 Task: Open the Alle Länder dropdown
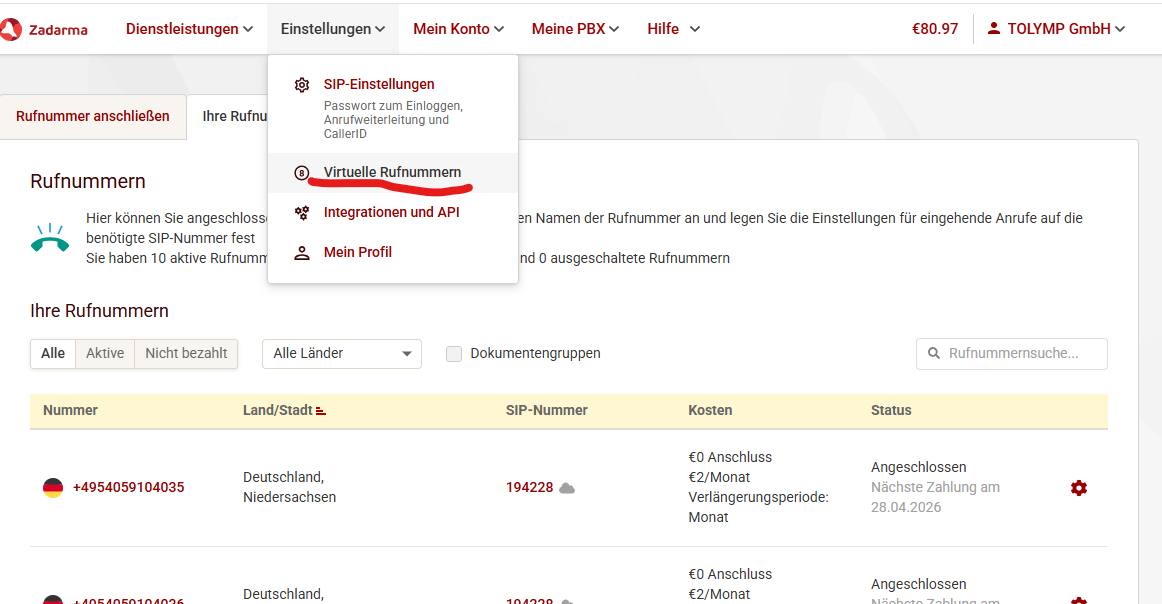tap(341, 354)
